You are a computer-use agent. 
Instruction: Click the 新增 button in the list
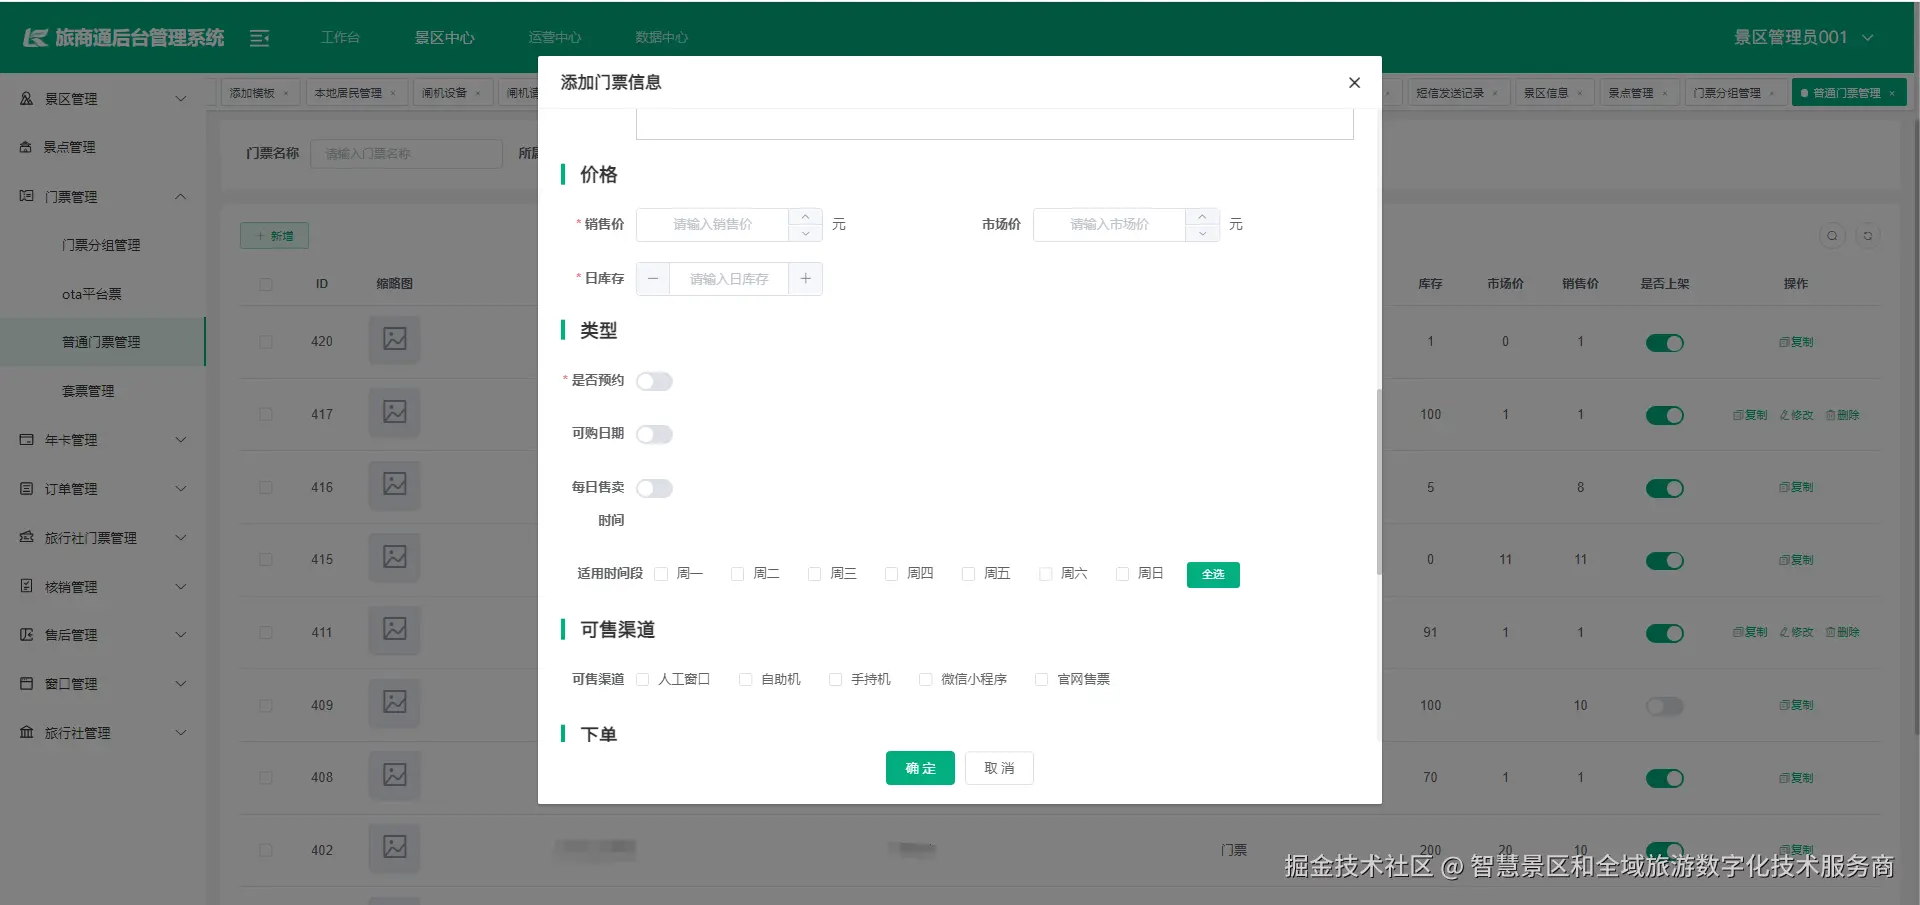(x=274, y=236)
